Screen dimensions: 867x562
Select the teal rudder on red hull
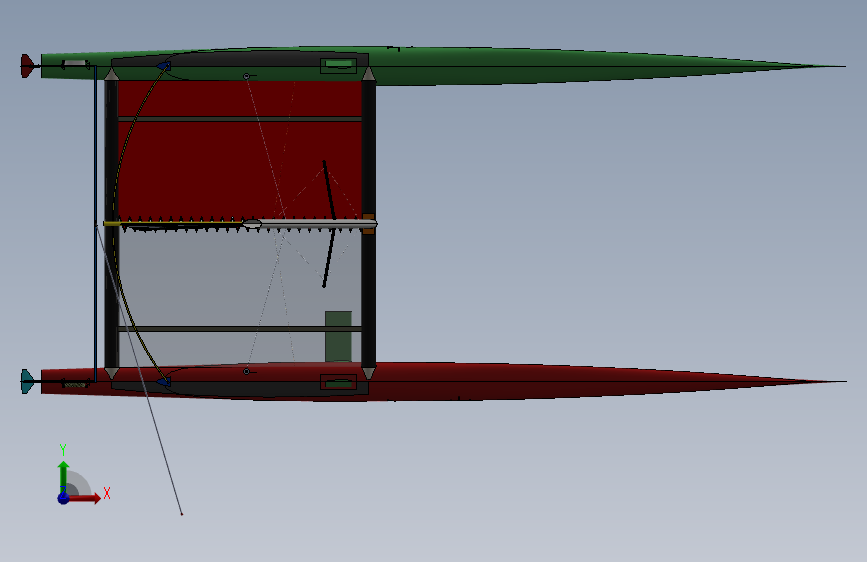(x=27, y=381)
